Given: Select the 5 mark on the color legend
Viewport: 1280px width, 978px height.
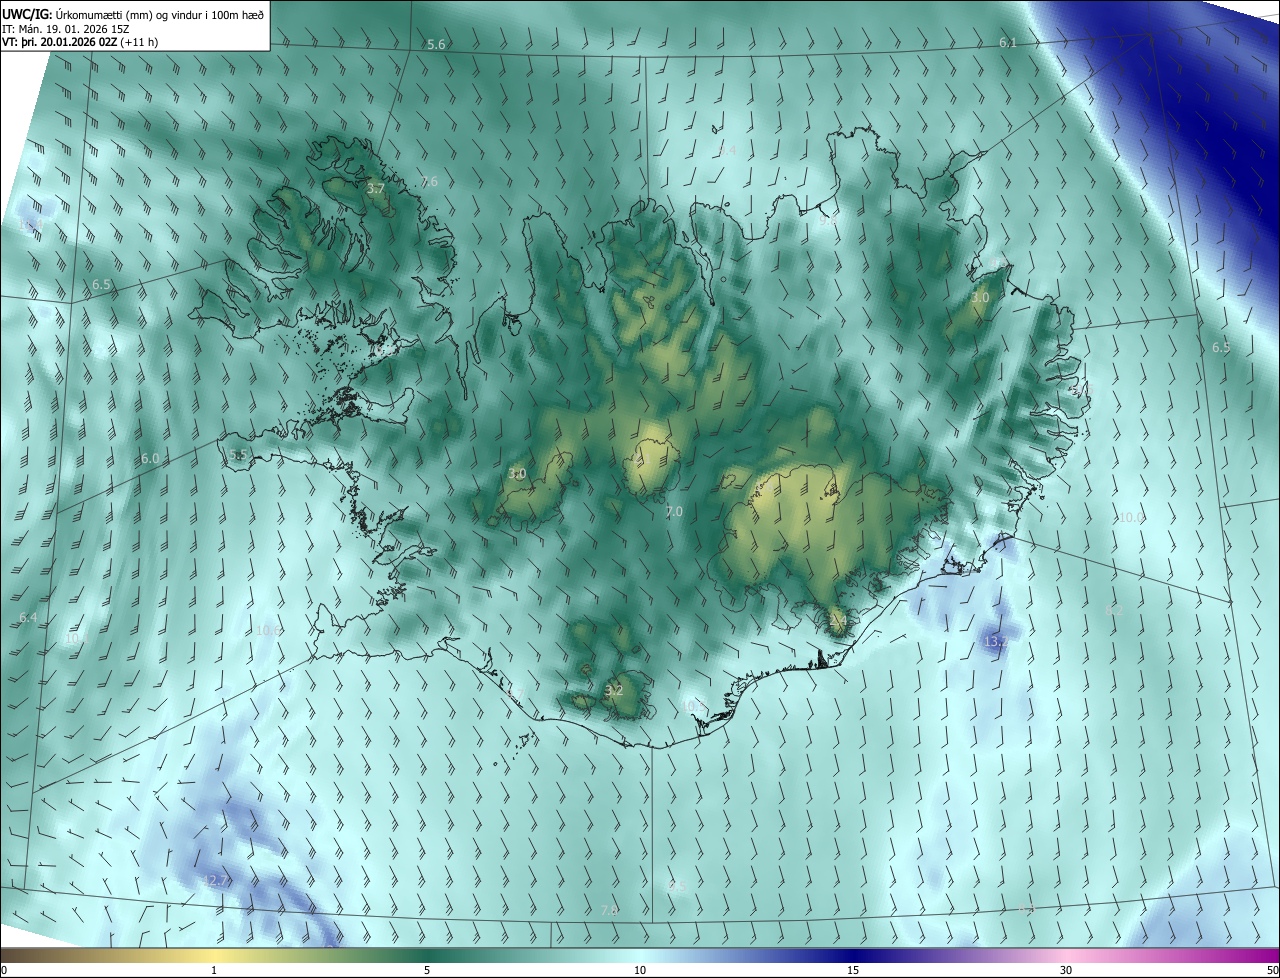Looking at the screenshot, I should pos(427,971).
